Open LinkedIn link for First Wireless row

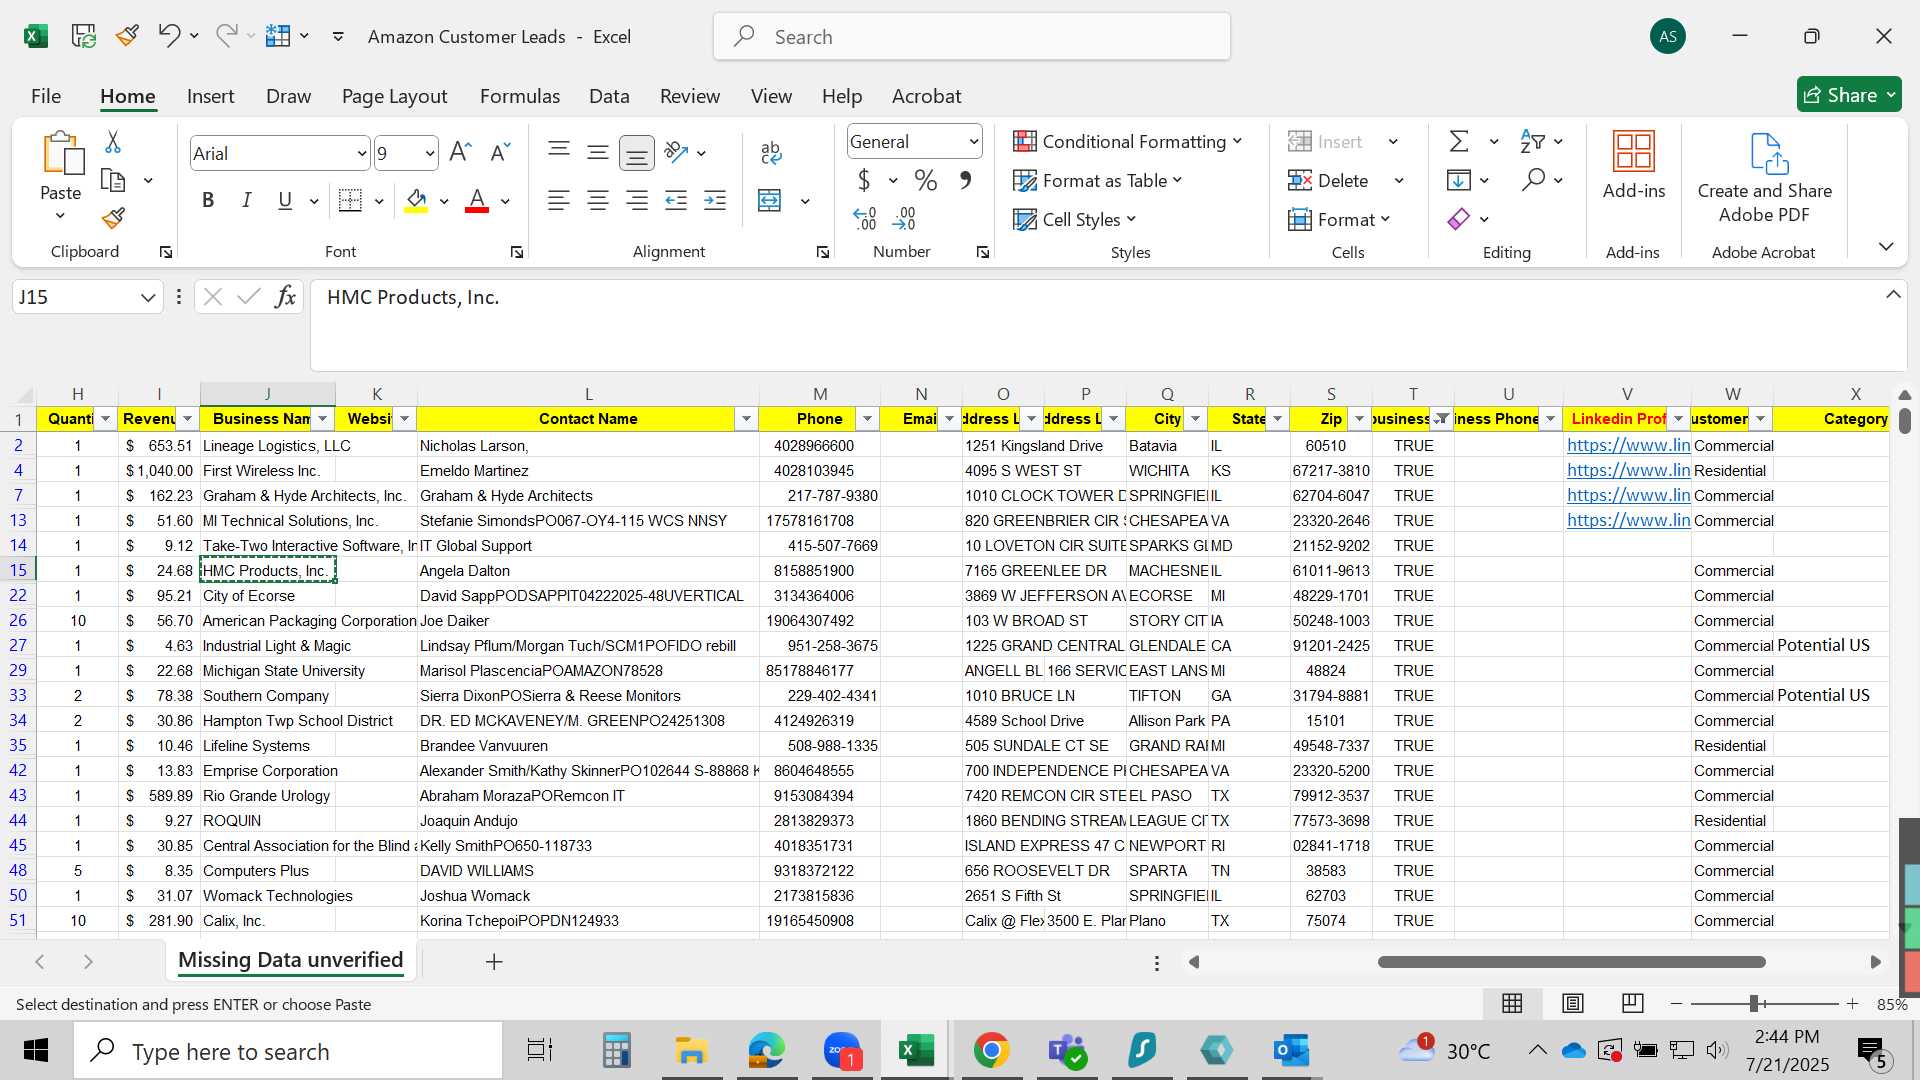tap(1628, 470)
